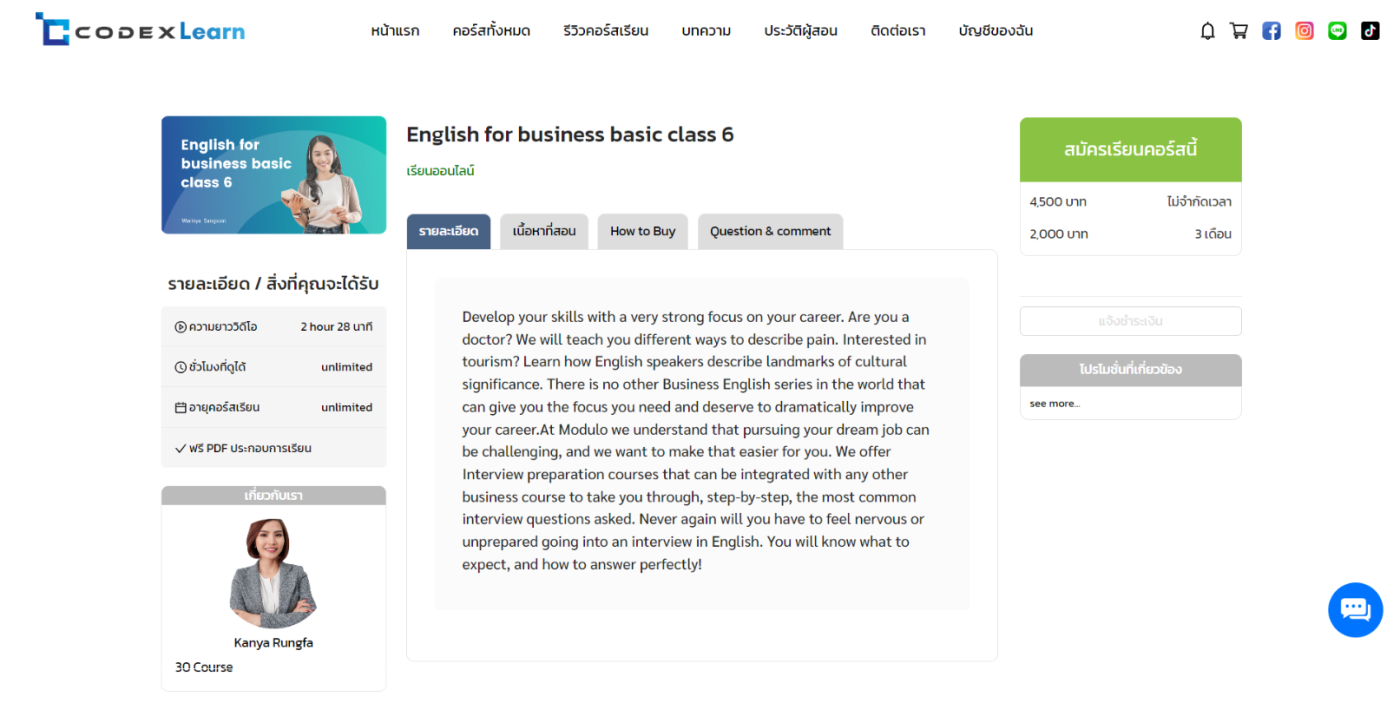
Task: Open the TikTok icon link
Action: pyautogui.click(x=1370, y=31)
